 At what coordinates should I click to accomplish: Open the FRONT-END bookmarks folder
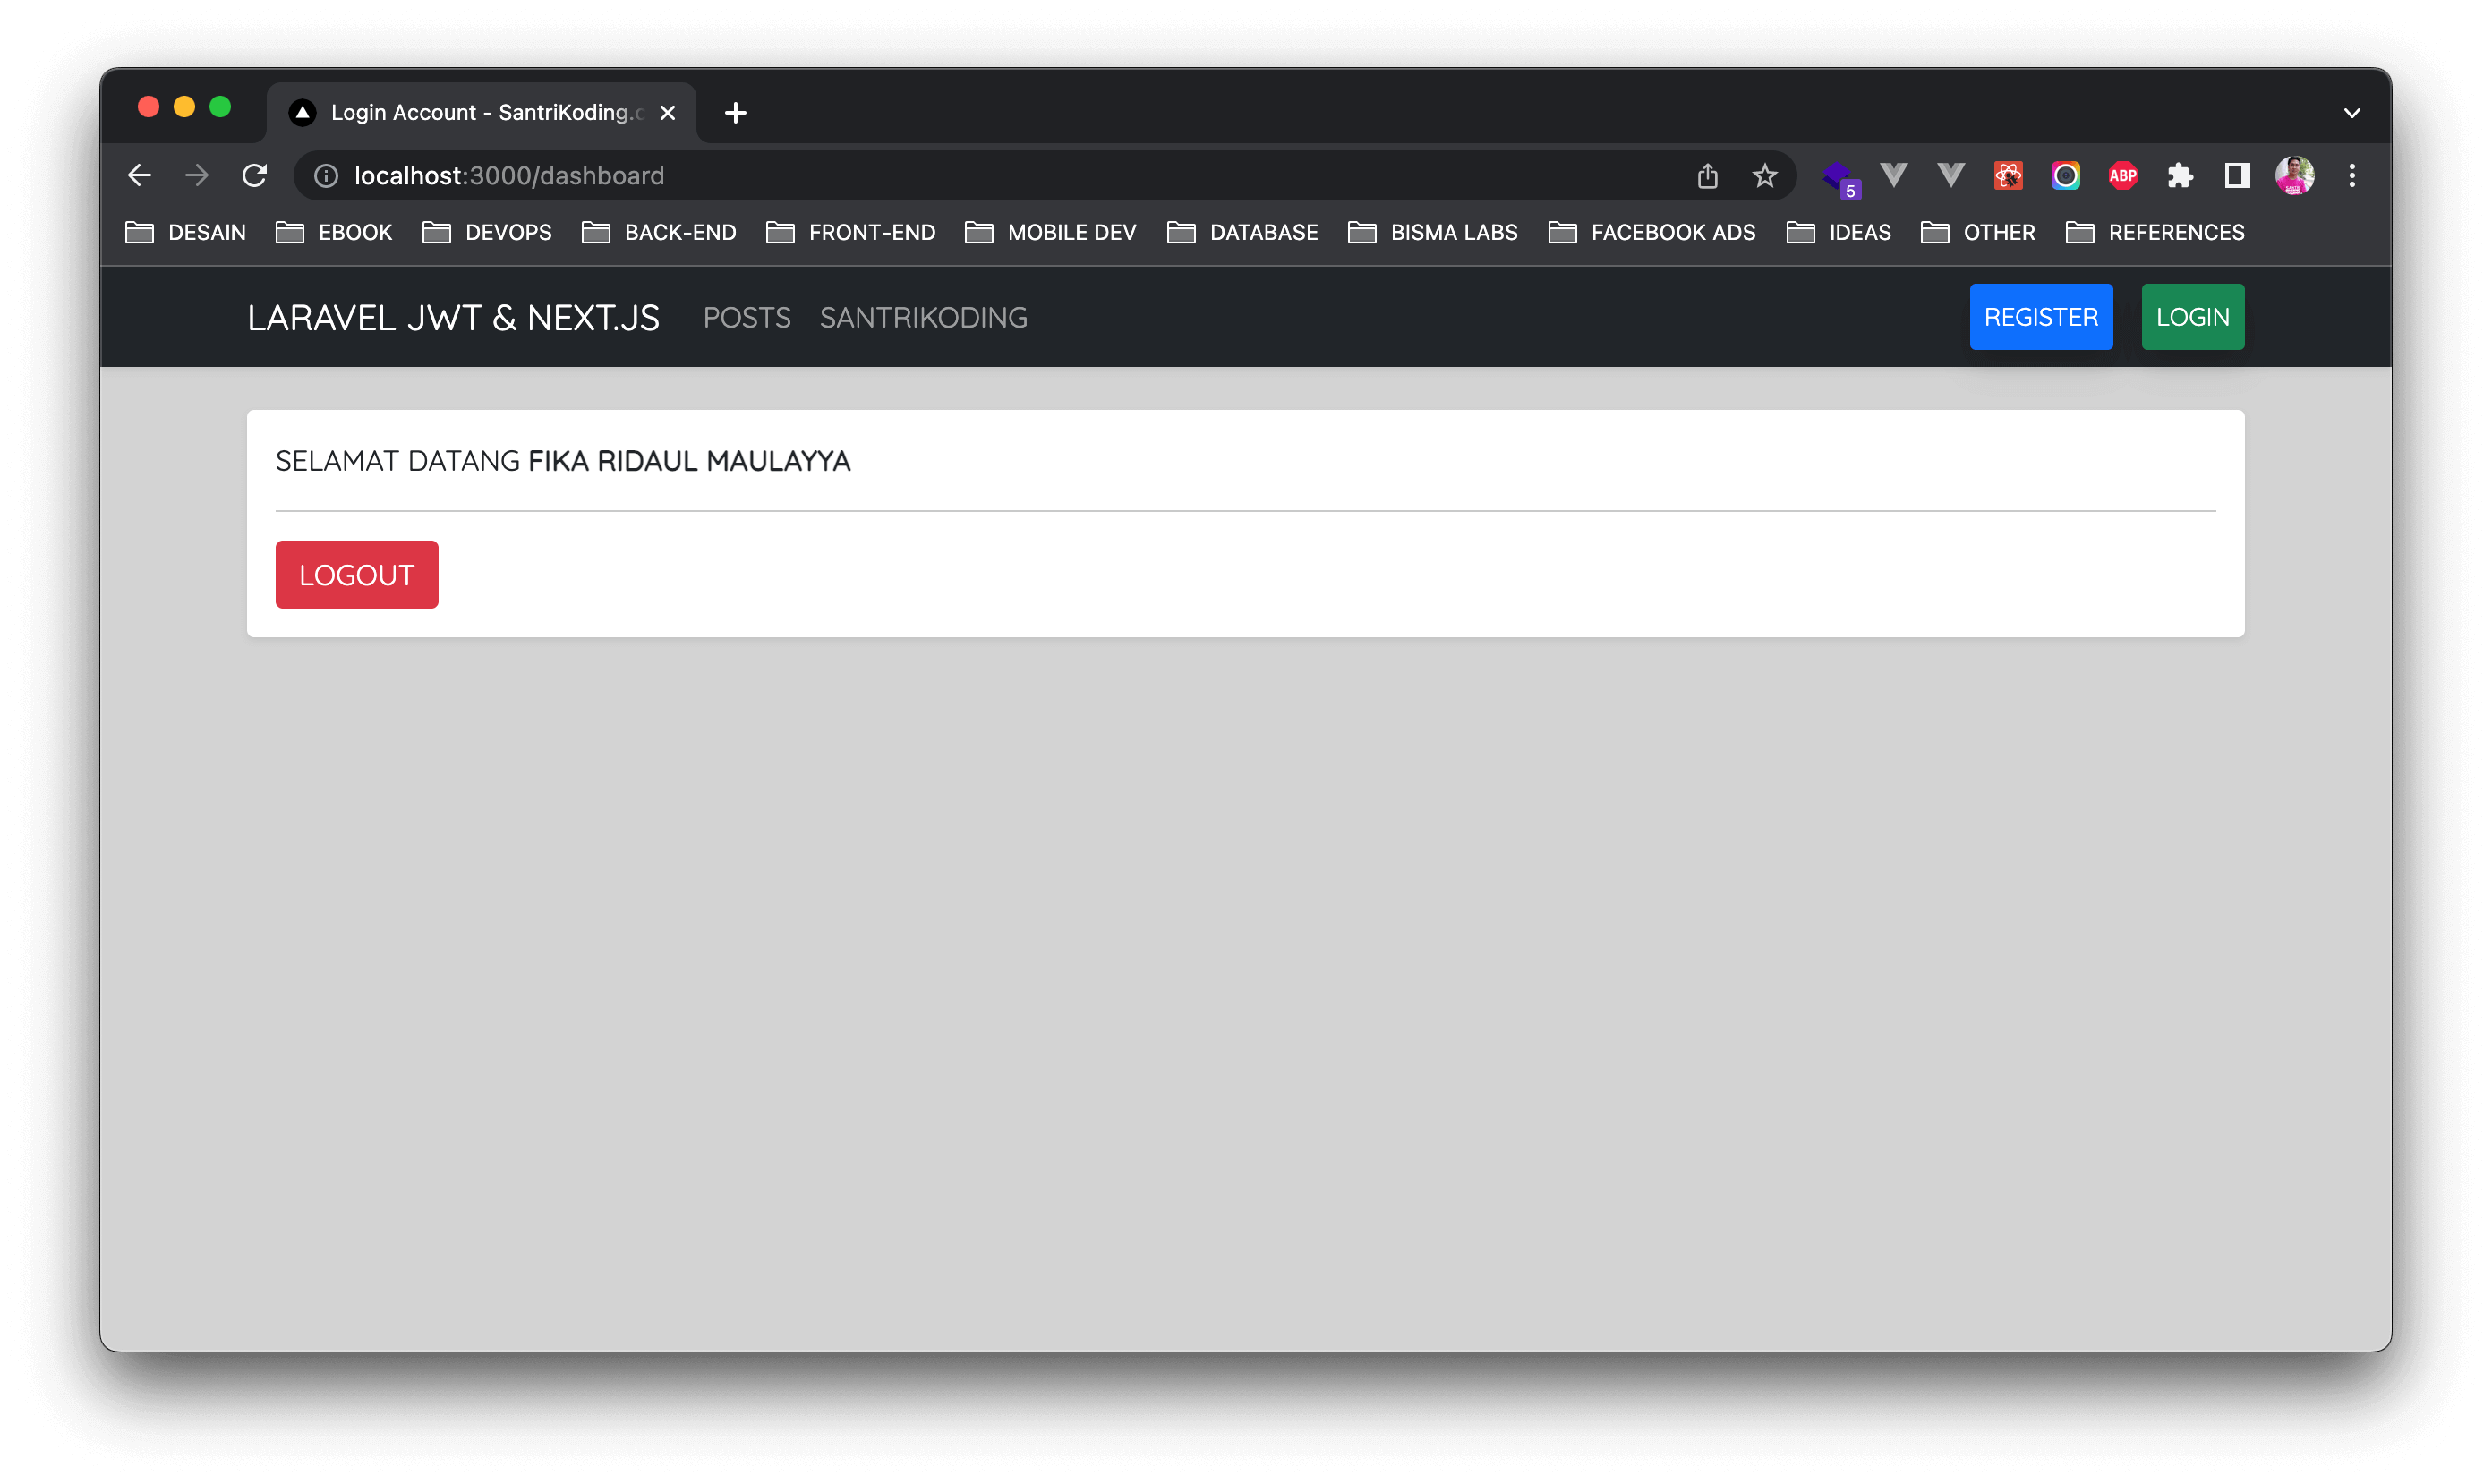(851, 232)
